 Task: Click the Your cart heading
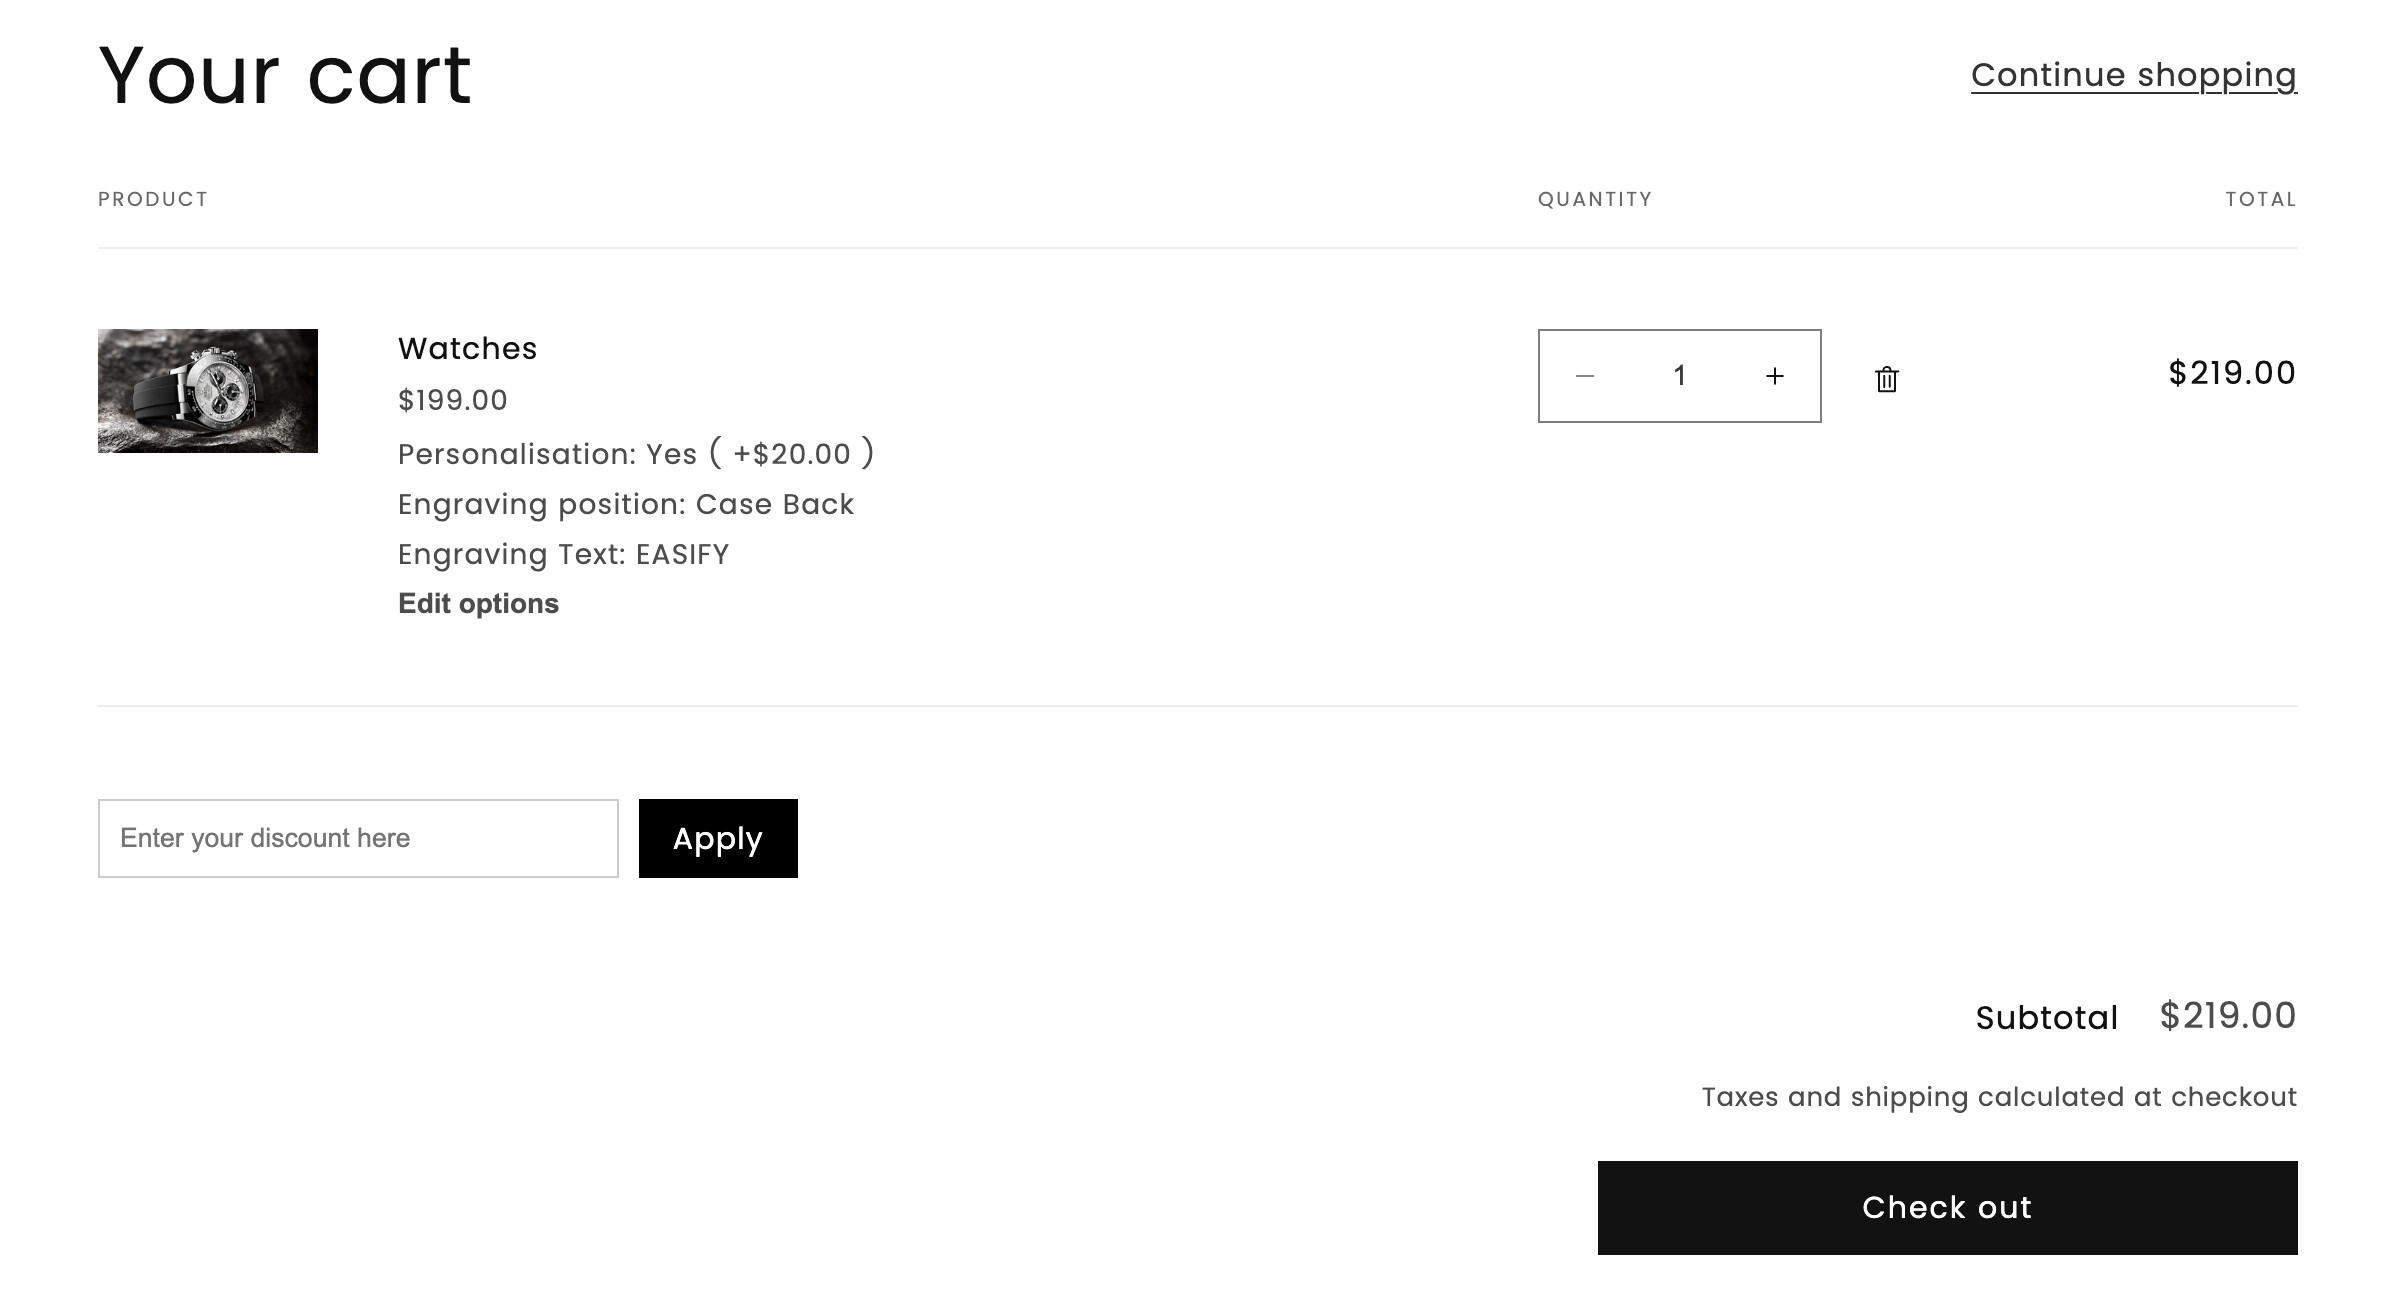tap(285, 76)
